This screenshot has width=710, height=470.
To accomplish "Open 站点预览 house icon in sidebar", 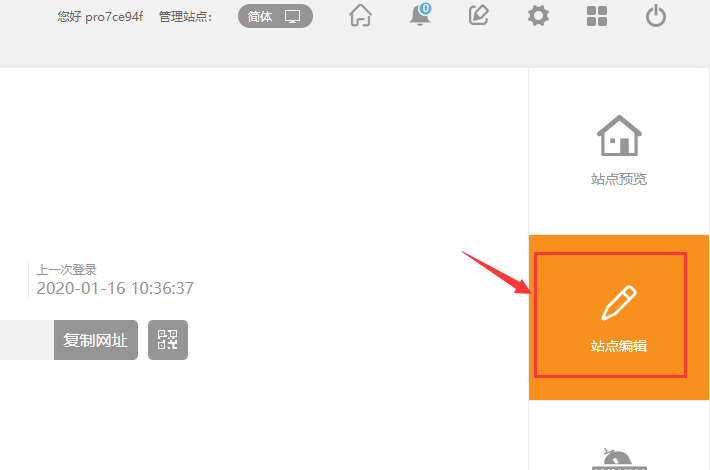I will point(619,136).
